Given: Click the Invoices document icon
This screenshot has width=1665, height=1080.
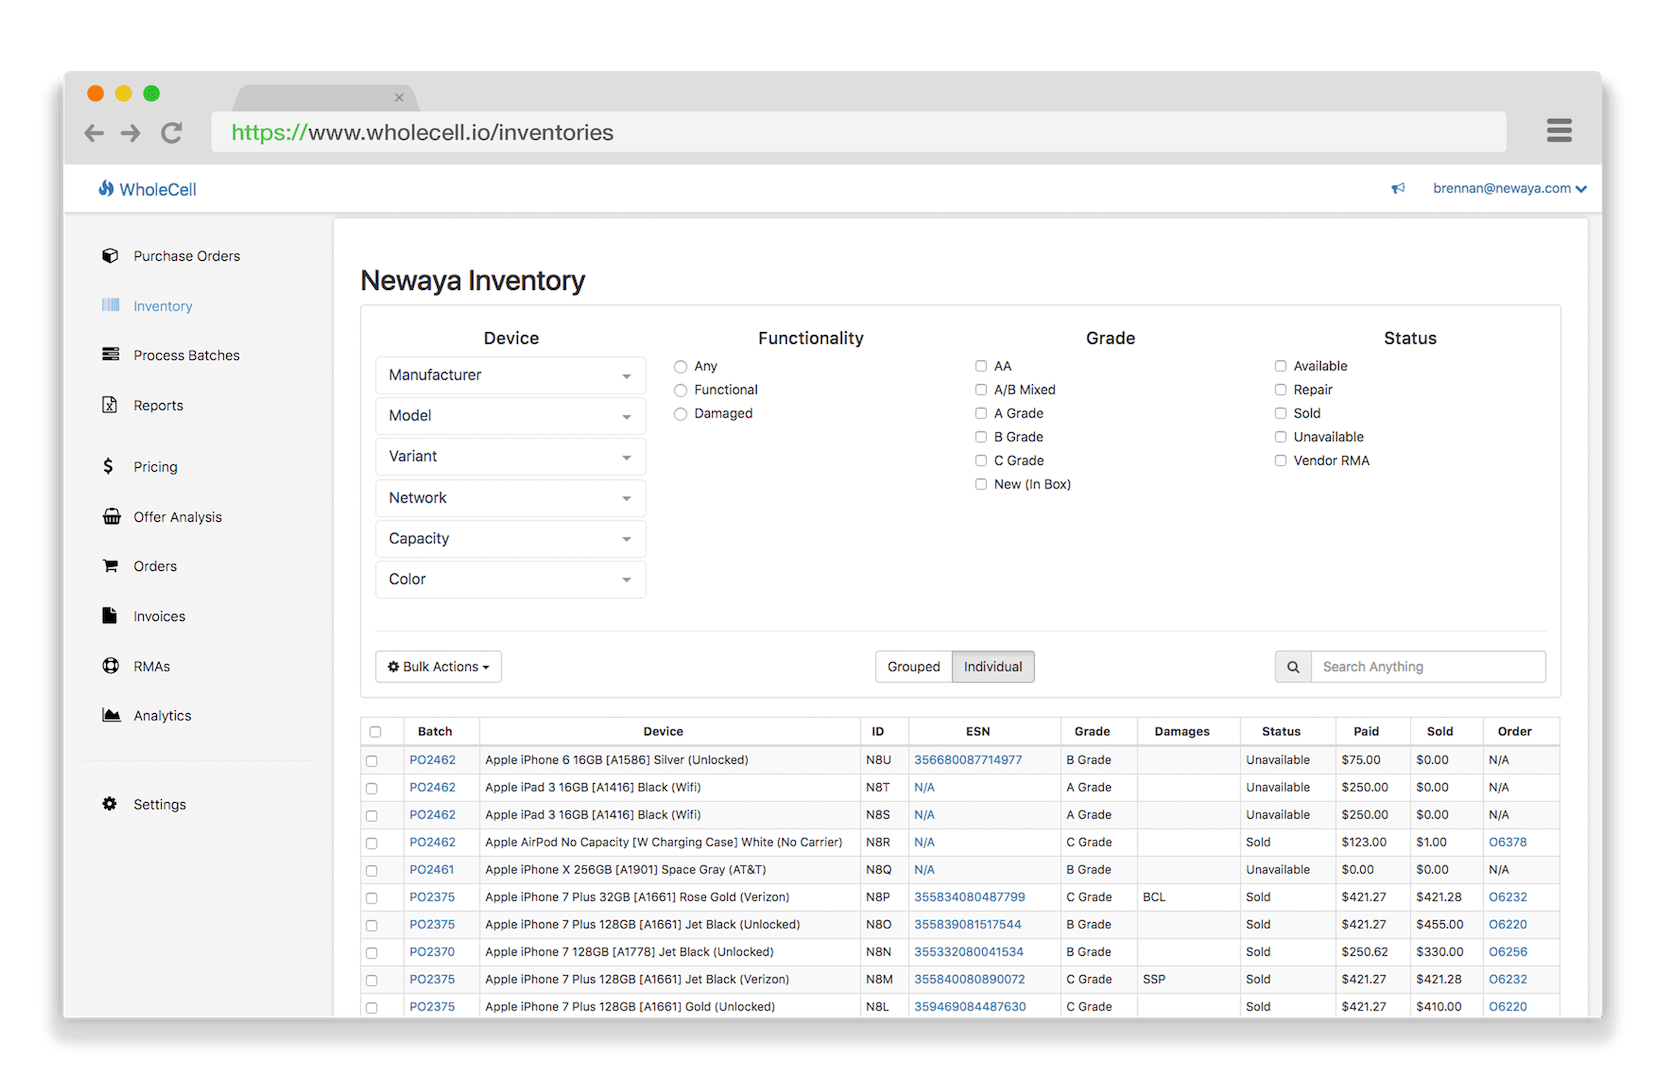Looking at the screenshot, I should tap(110, 615).
